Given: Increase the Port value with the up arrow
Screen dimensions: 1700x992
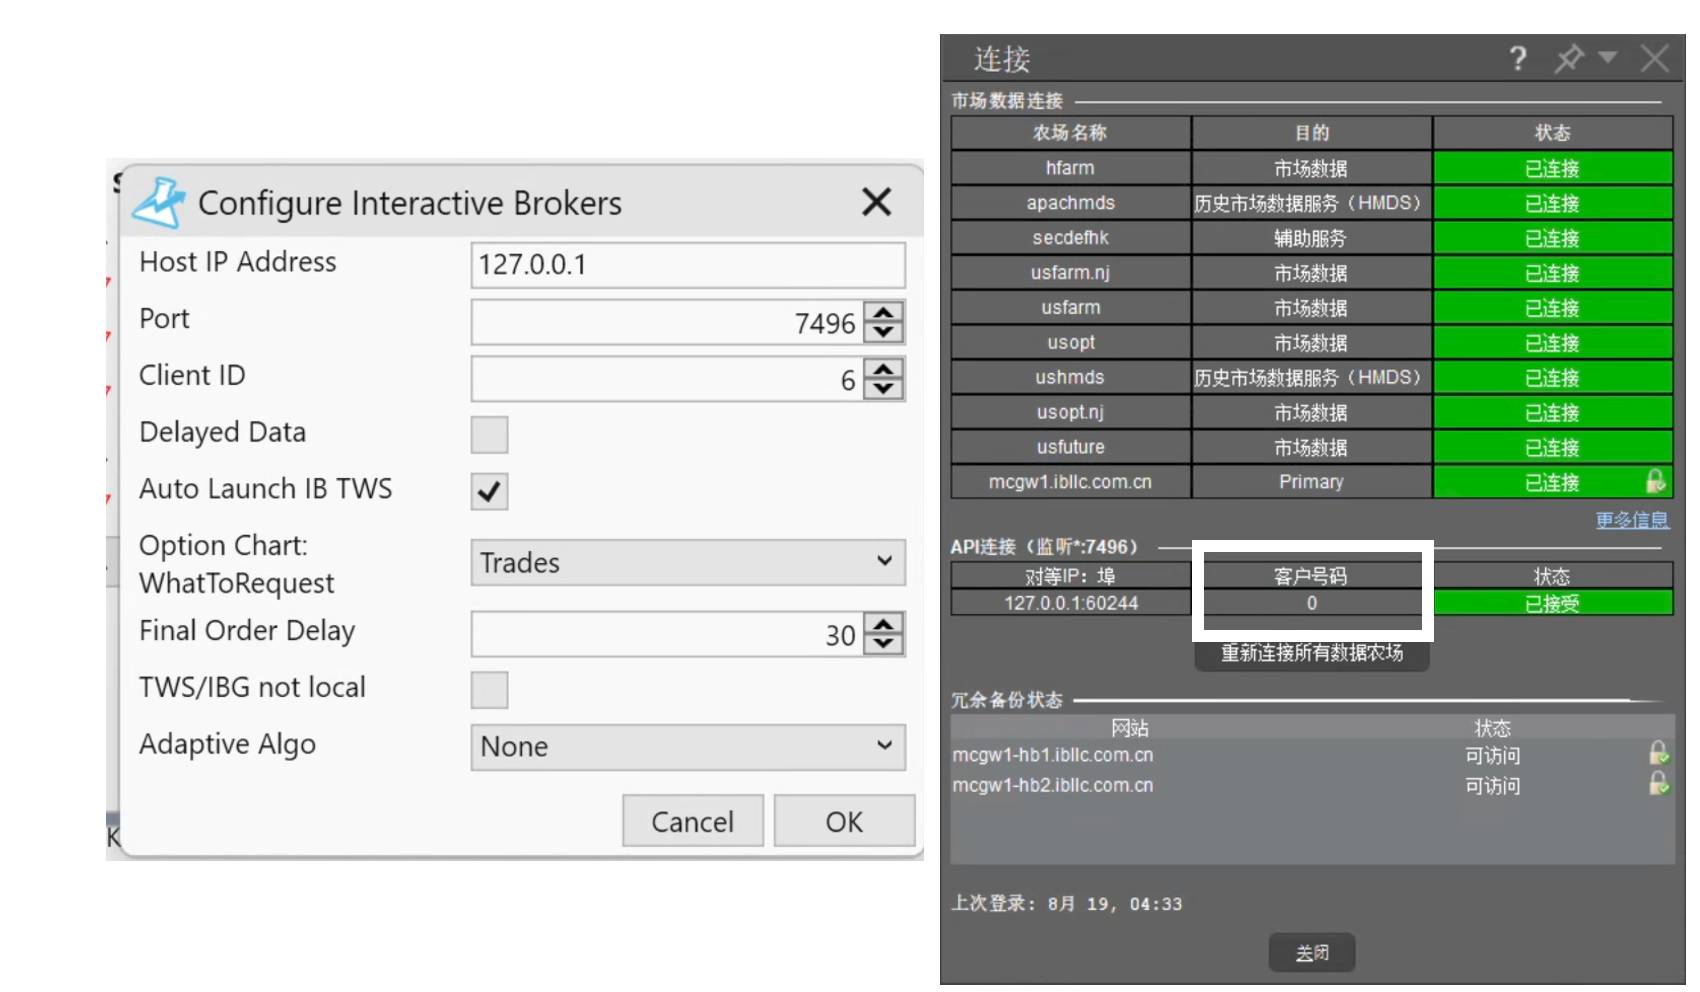Looking at the screenshot, I should click(x=884, y=312).
